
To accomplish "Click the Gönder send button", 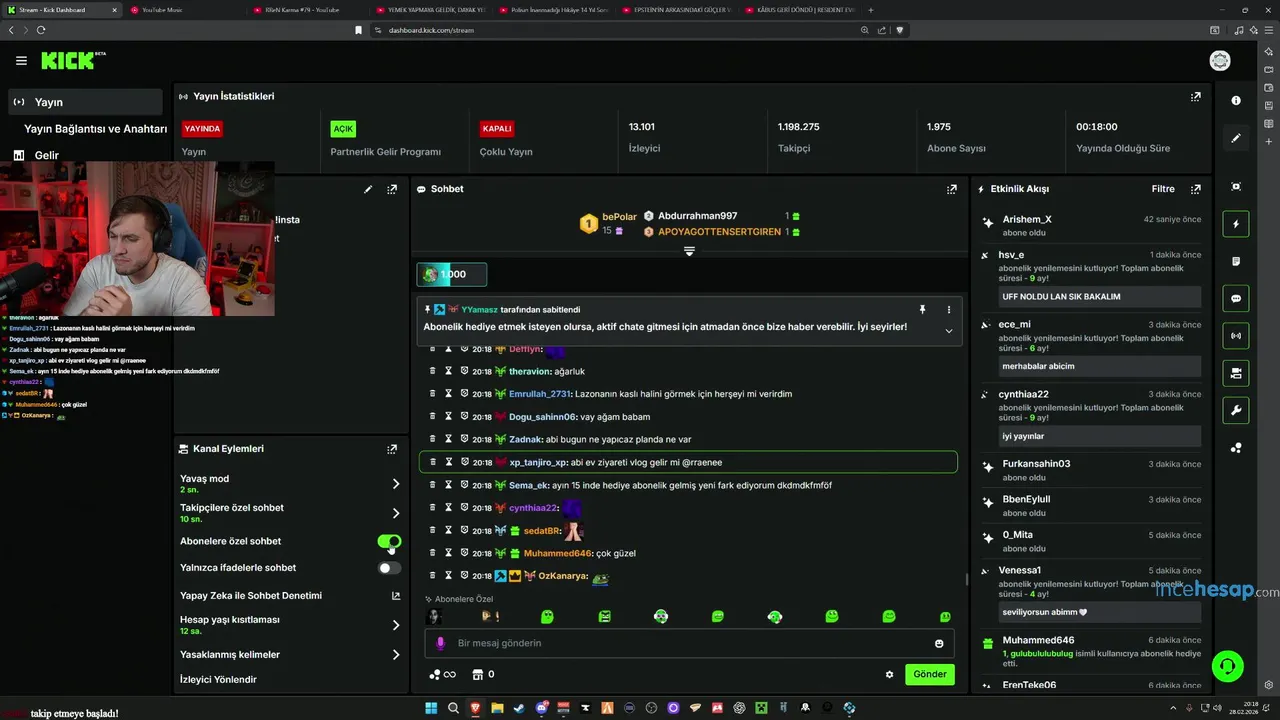I will point(929,674).
